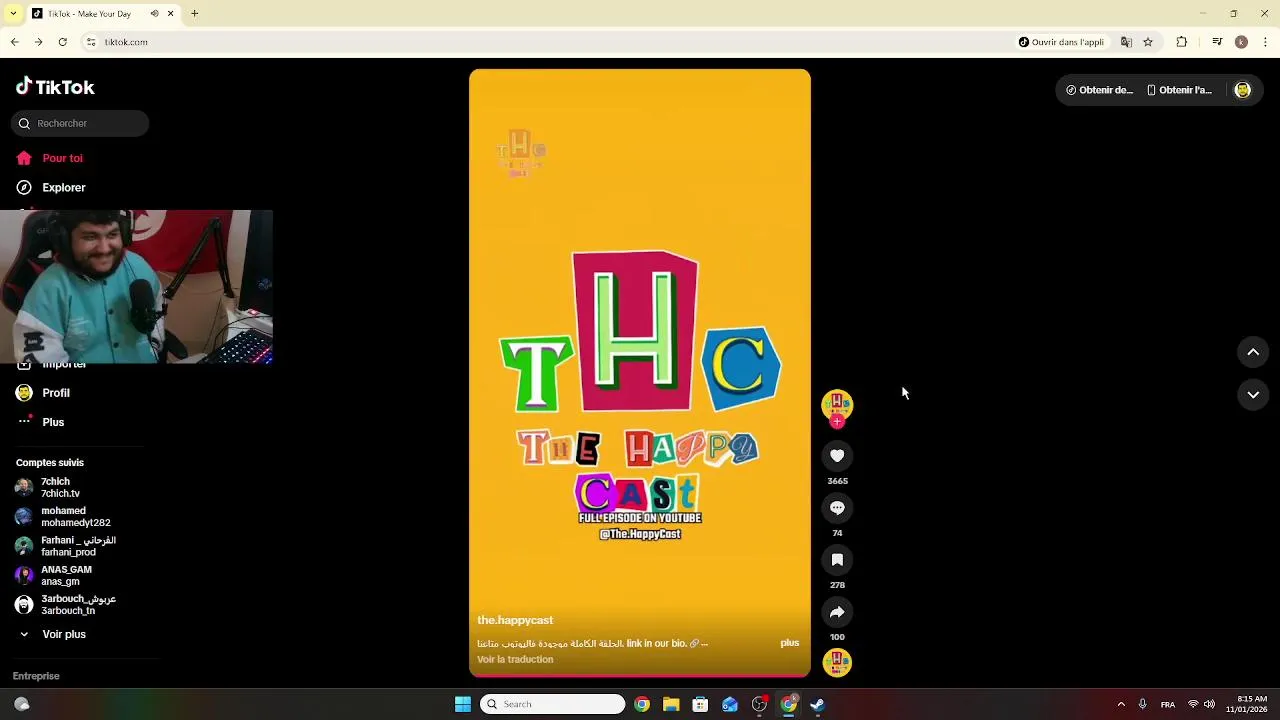This screenshot has width=1280, height=720.
Task: Open the Explorer section
Action: coord(51,187)
